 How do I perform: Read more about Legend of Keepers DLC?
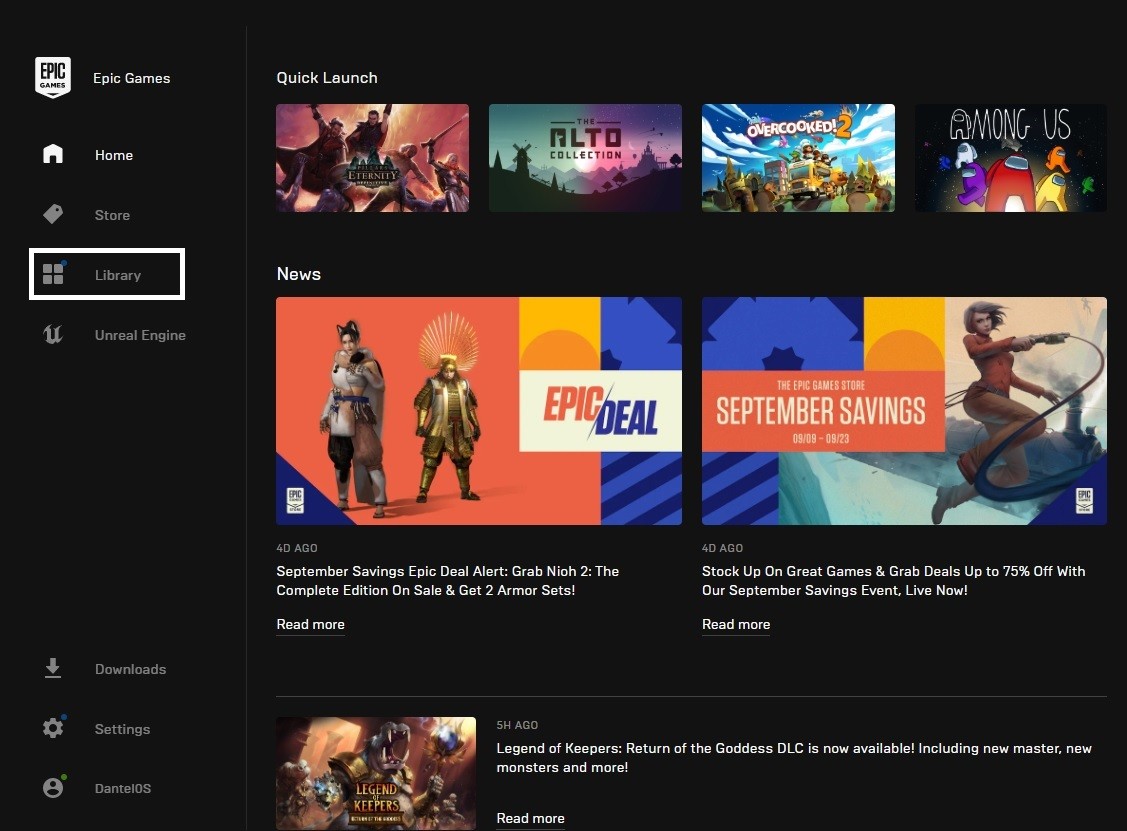point(530,818)
